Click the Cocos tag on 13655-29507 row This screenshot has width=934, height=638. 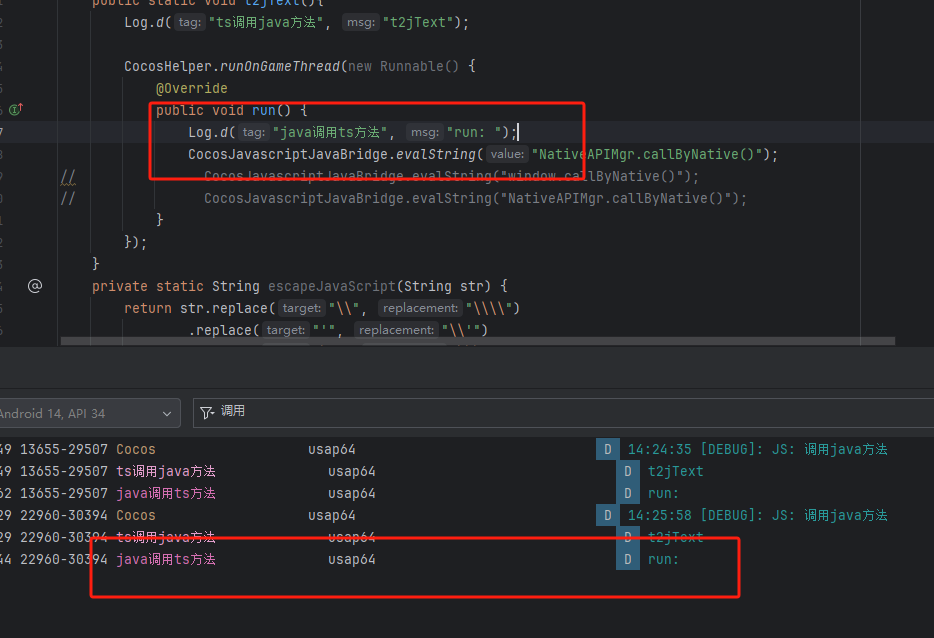[x=136, y=449]
